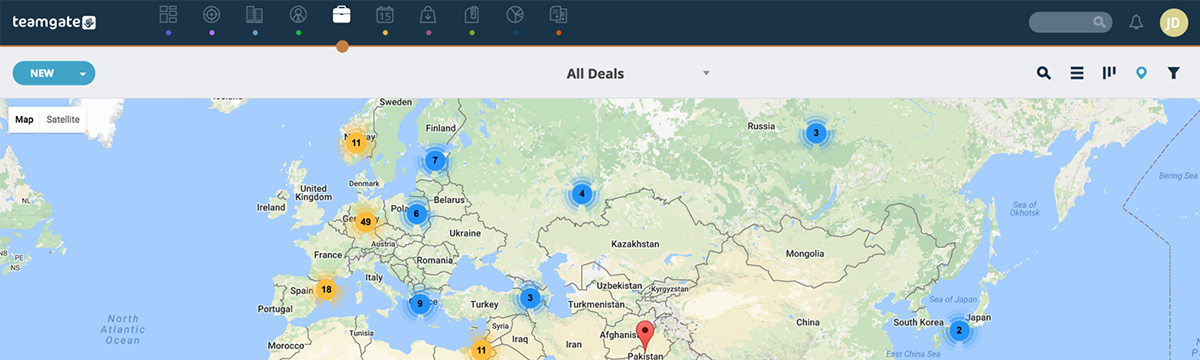Click the cluster 11 below Syria

(x=481, y=349)
